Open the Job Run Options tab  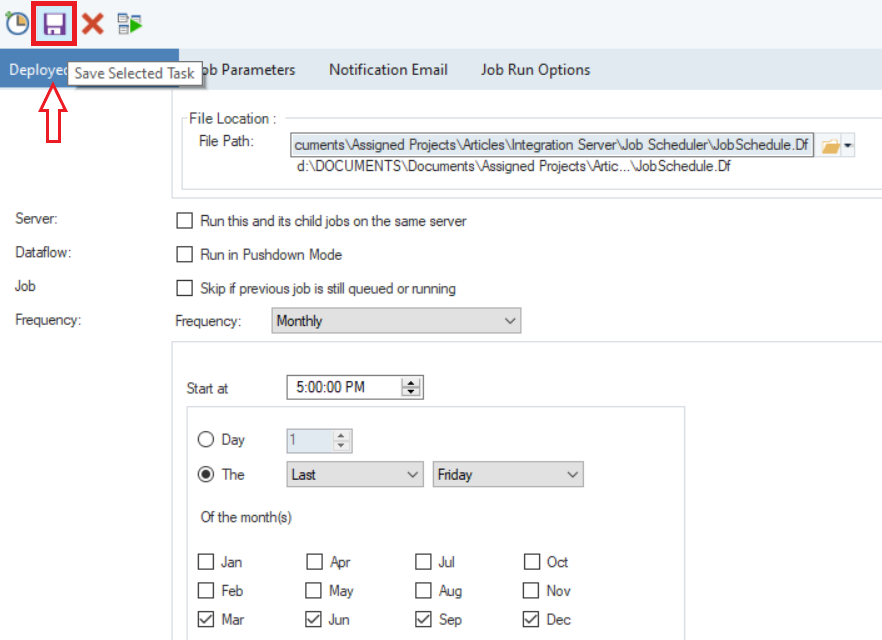[535, 70]
